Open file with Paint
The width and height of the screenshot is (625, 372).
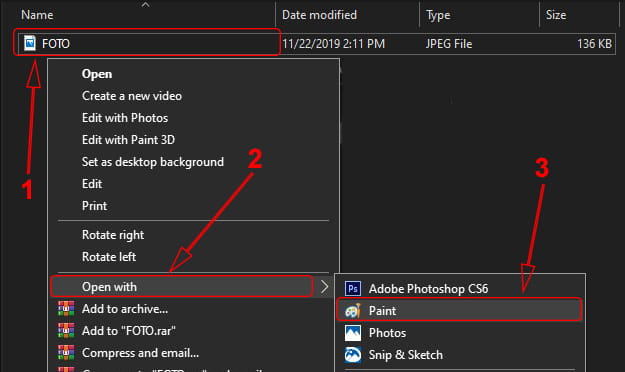coord(382,311)
